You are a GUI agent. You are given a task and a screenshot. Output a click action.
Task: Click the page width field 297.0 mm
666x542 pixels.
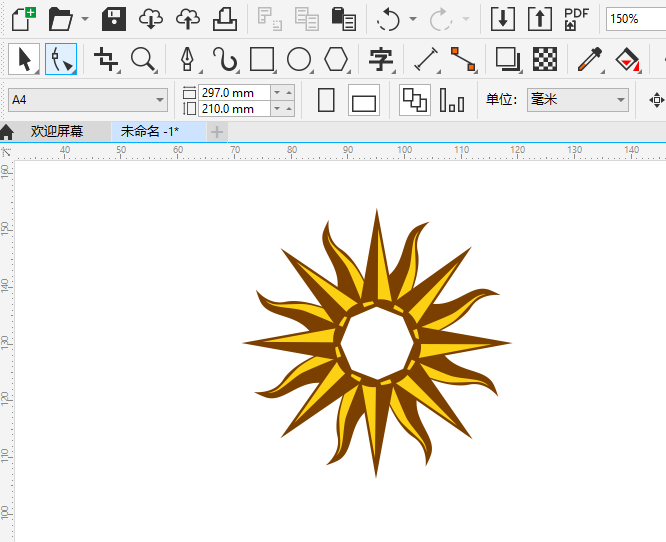point(234,92)
